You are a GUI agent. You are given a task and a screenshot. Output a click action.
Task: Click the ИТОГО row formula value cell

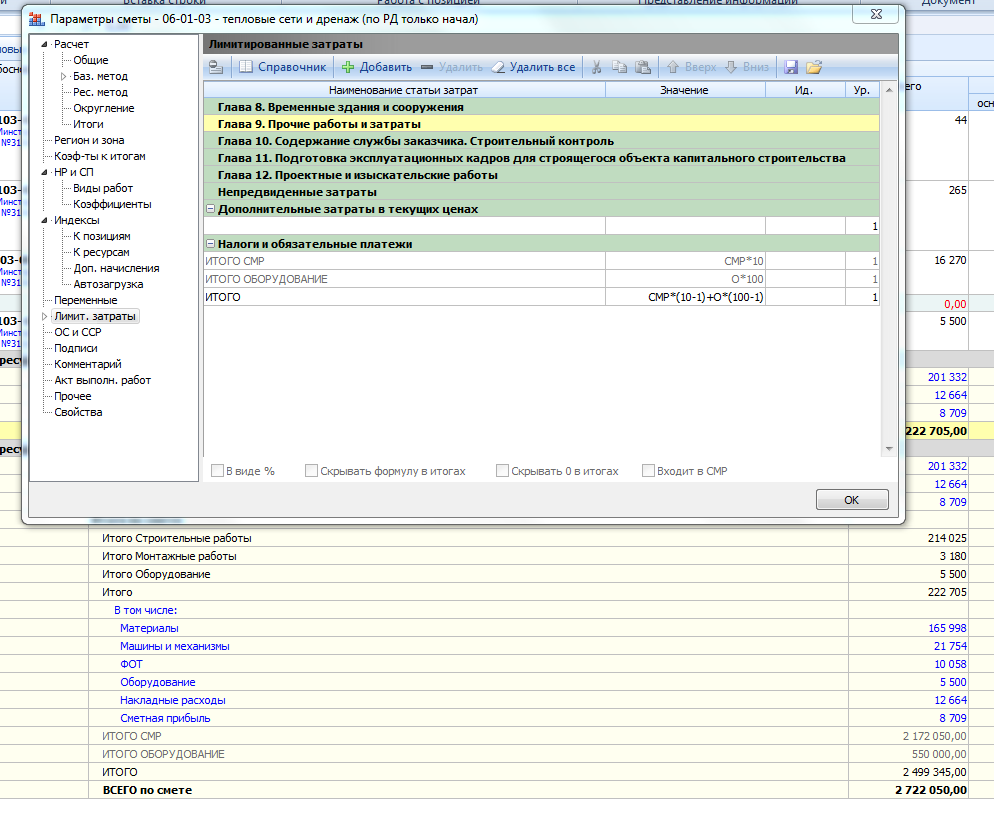pos(684,297)
